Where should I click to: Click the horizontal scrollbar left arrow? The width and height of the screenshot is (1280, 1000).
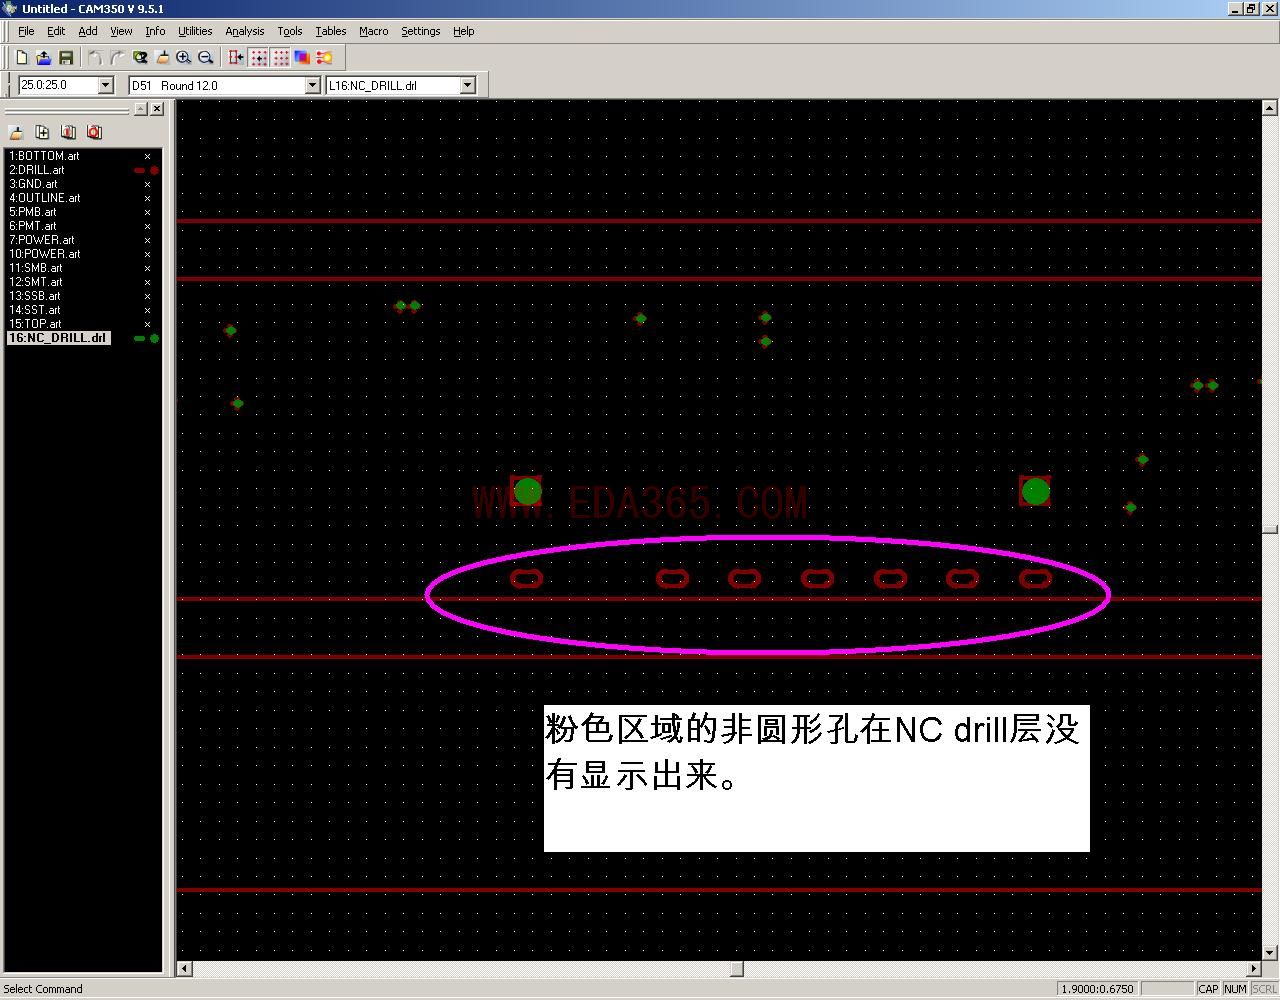tap(184, 968)
